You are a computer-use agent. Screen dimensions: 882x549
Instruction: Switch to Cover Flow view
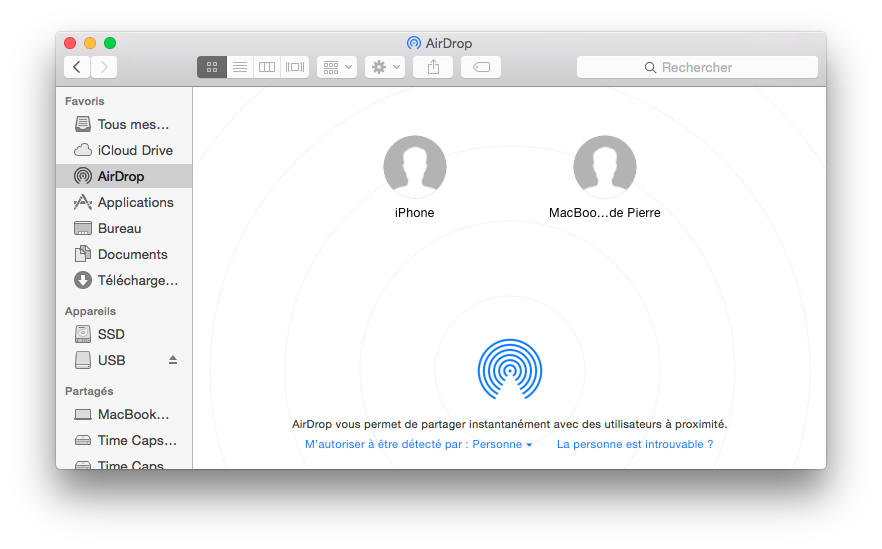coord(295,67)
